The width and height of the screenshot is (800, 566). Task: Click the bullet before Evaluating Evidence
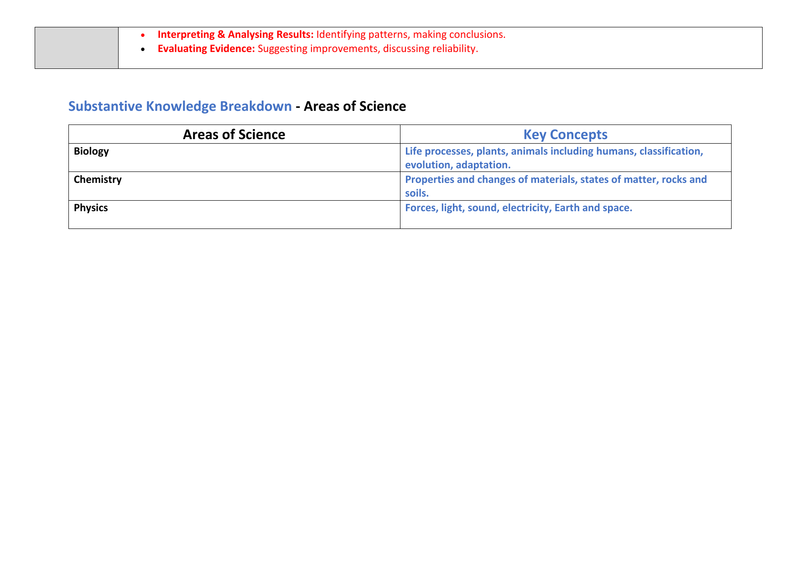144,49
